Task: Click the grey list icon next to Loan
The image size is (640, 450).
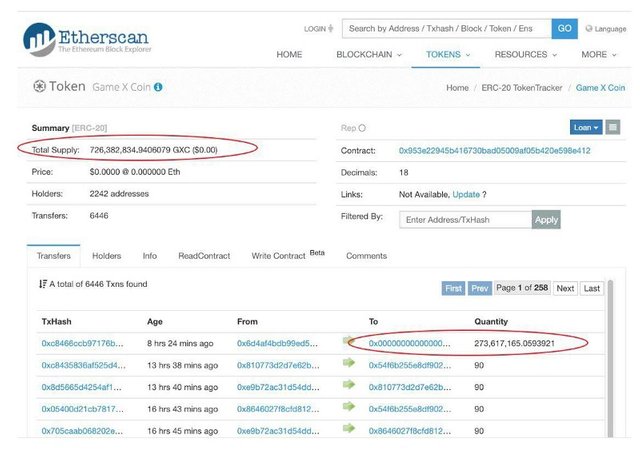Action: (613, 127)
